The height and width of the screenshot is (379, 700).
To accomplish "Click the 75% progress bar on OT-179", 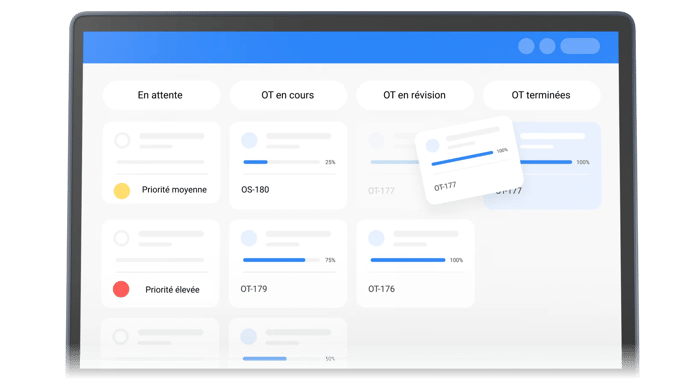I will [281, 260].
